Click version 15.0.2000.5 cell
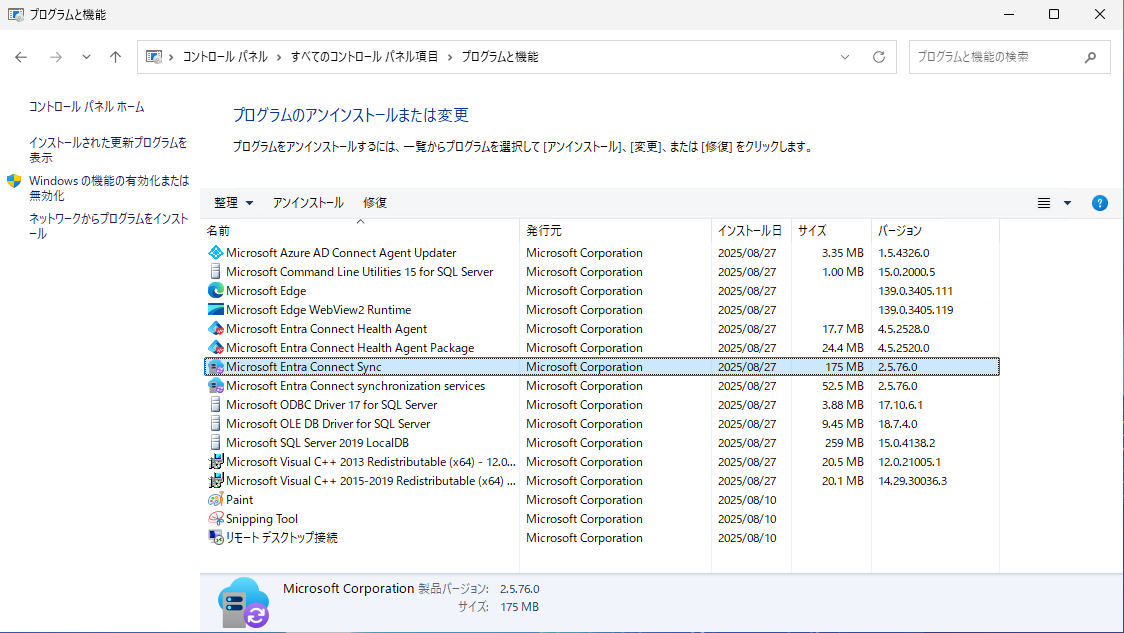This screenshot has width=1124, height=633. click(907, 272)
